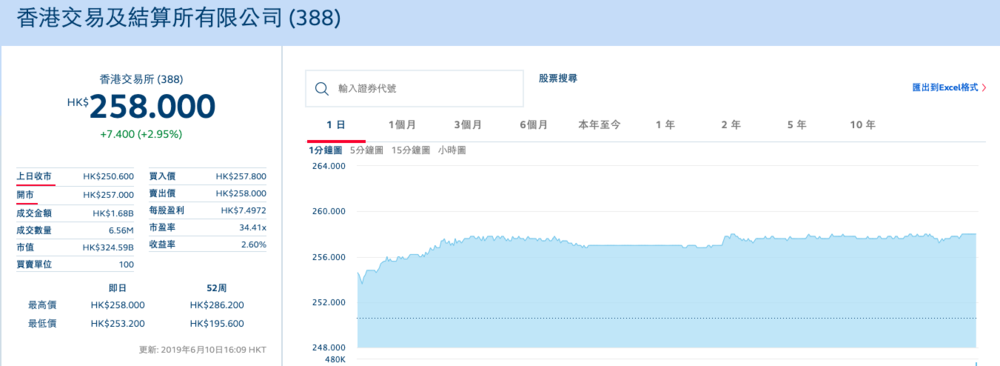Image resolution: width=1000 pixels, height=366 pixels.
Task: Click the 2.60% yield value
Action: point(254,244)
